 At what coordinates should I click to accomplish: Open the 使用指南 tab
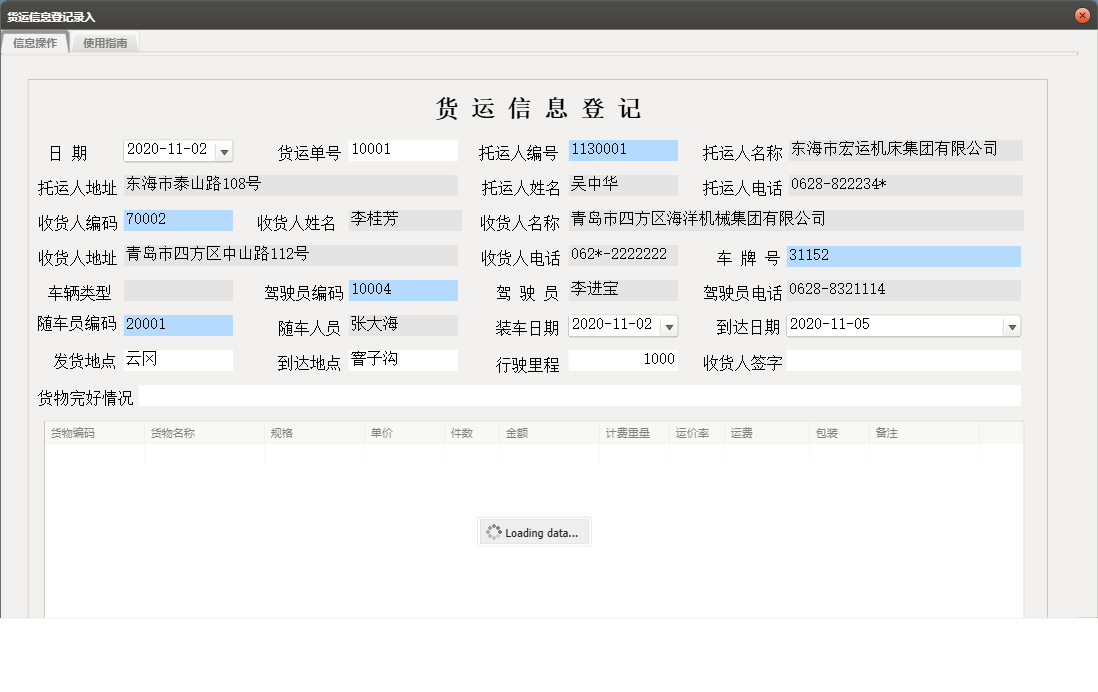[x=105, y=43]
